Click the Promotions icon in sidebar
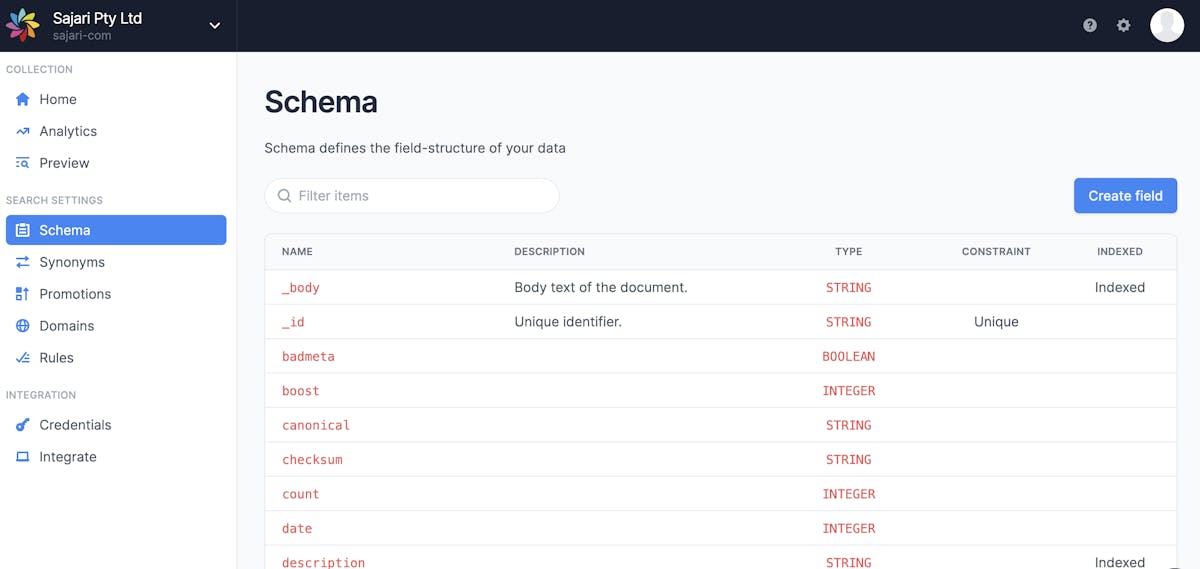The height and width of the screenshot is (569, 1200). coord(23,294)
